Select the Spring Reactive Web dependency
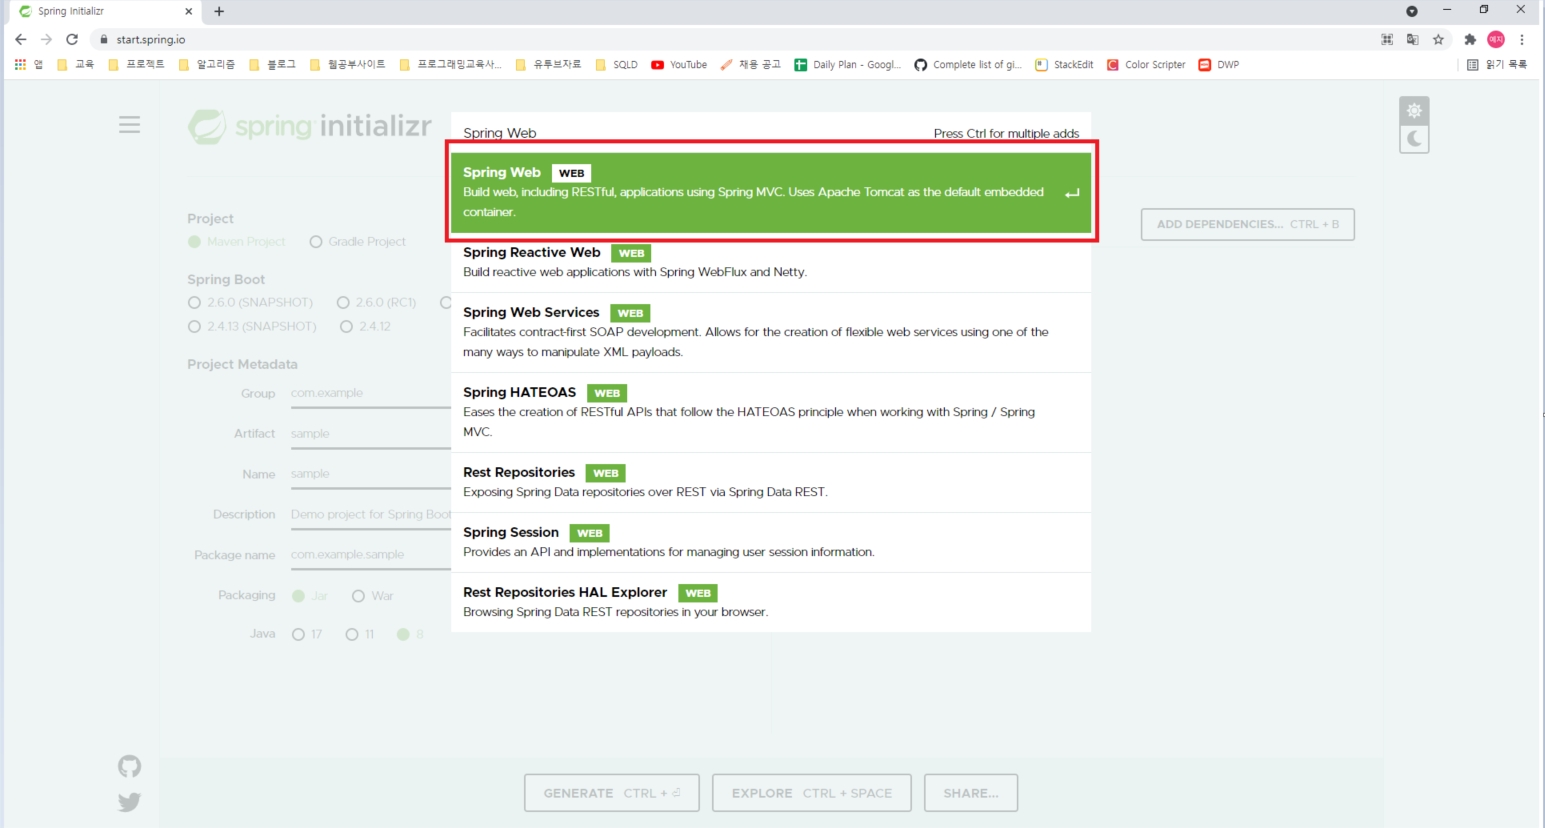This screenshot has width=1545, height=828. point(771,263)
